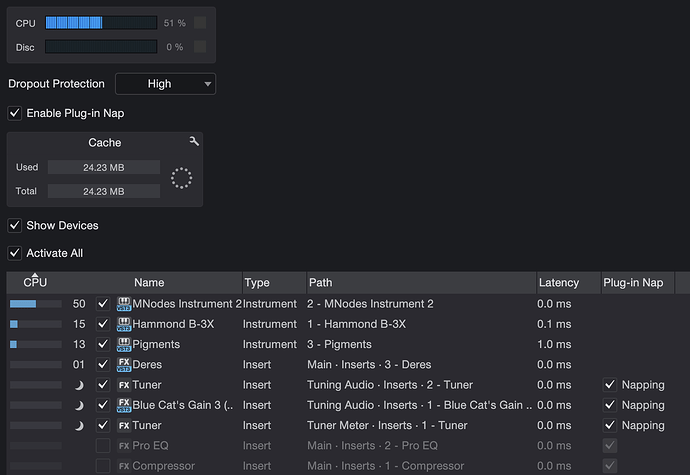Image resolution: width=690 pixels, height=475 pixels.
Task: Open Dropout Protection dropdown set to High
Action: [165, 84]
